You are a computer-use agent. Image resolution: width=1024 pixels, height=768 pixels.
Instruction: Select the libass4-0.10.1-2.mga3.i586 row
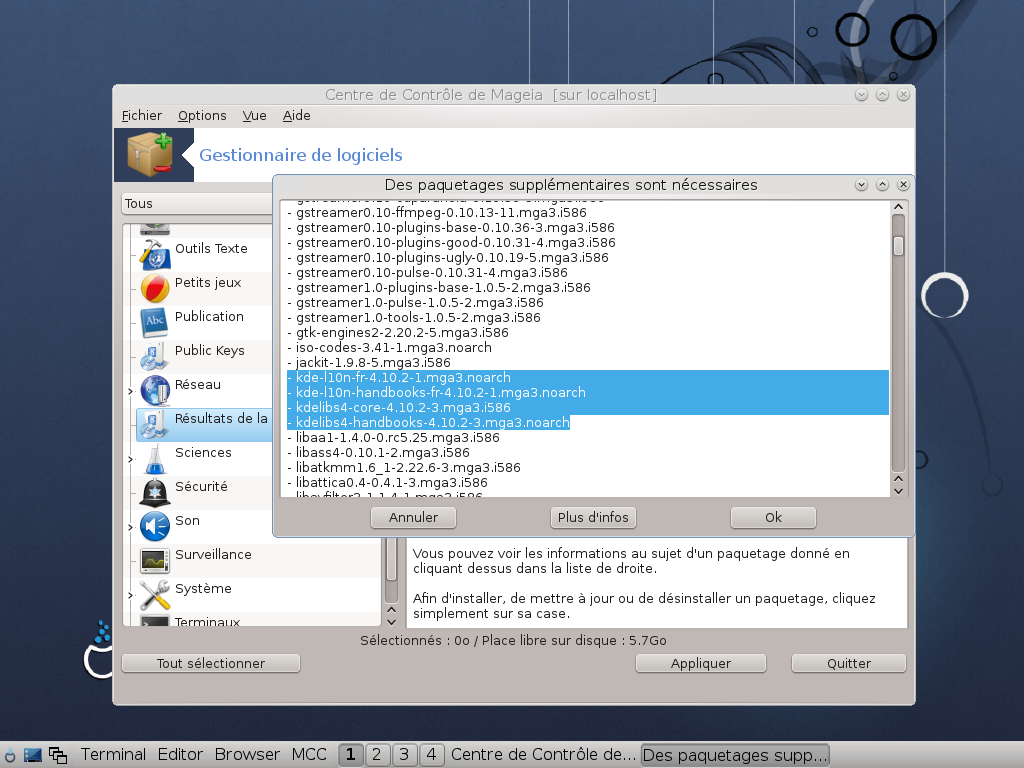[x=587, y=453]
